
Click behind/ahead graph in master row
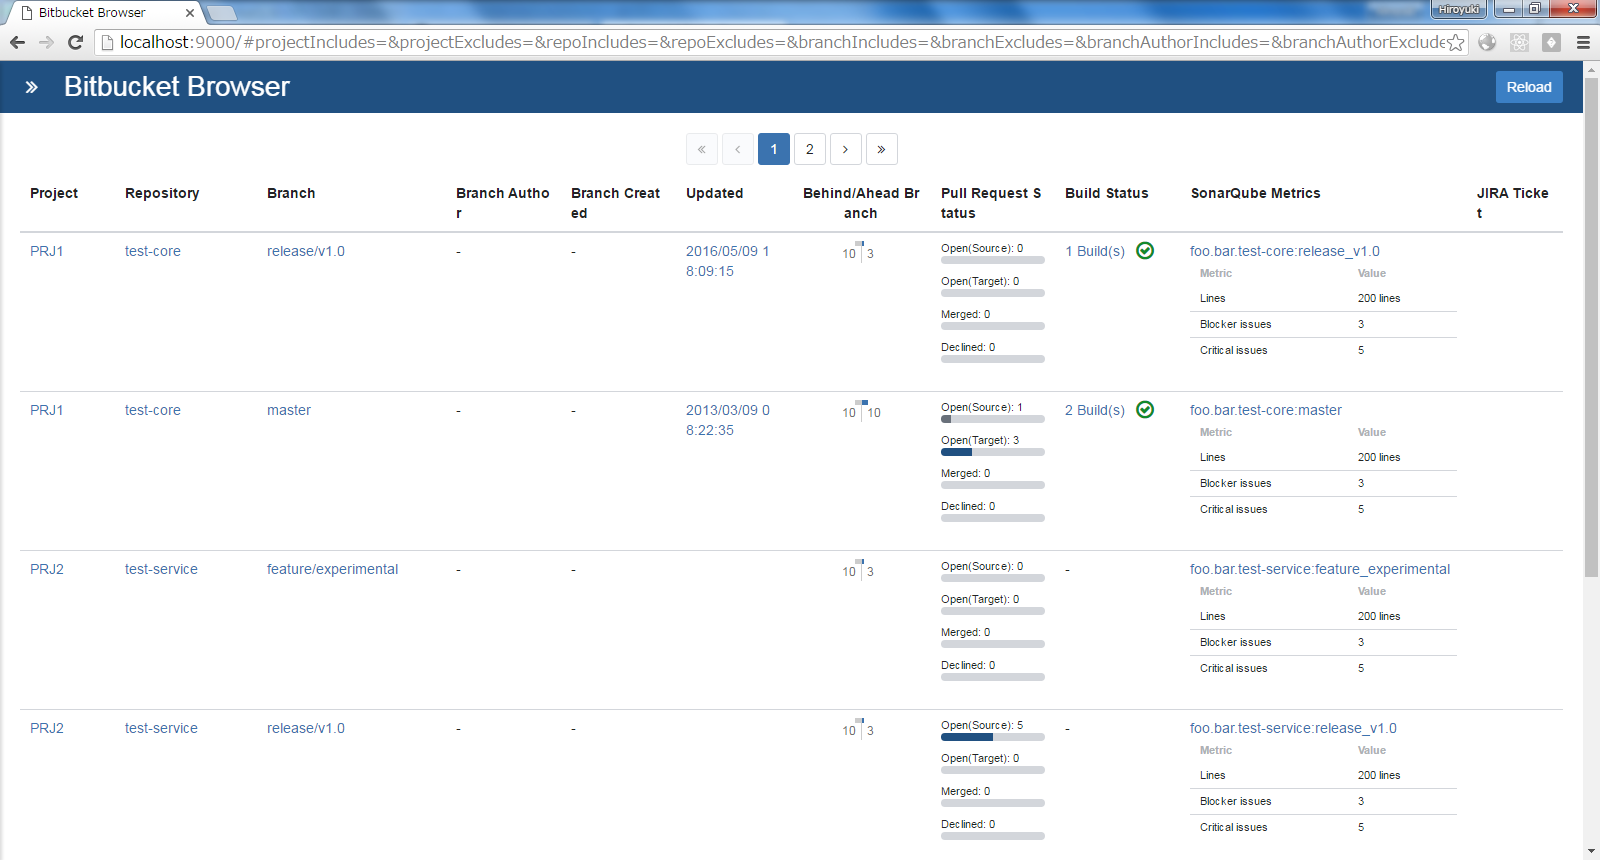point(861,411)
